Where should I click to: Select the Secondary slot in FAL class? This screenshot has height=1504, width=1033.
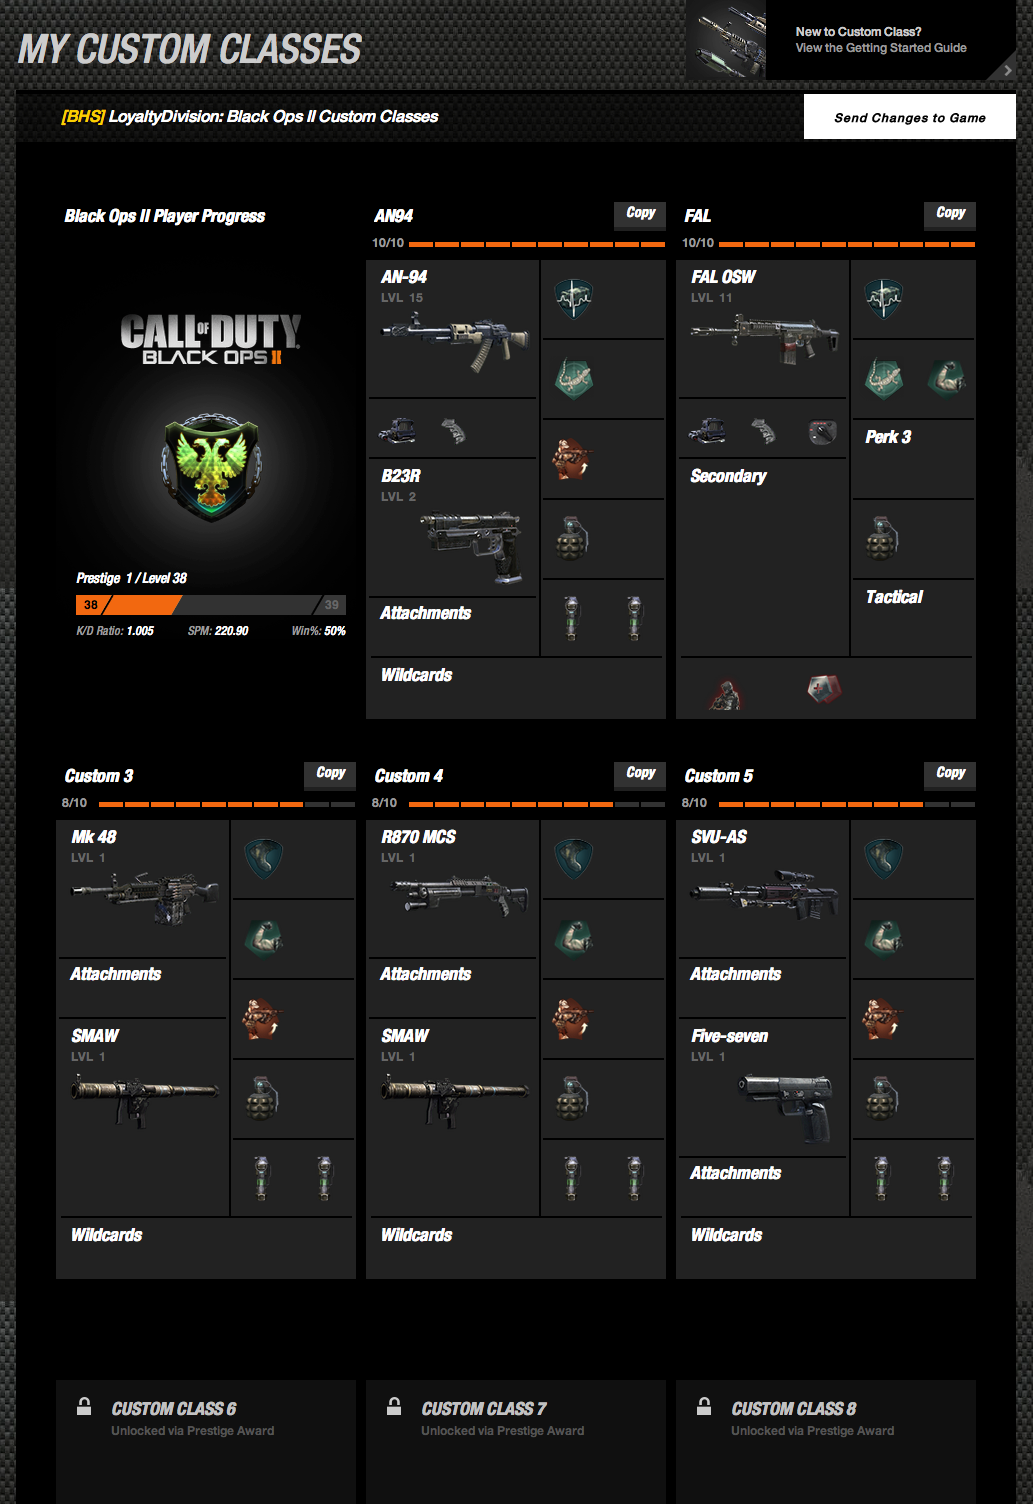click(762, 557)
